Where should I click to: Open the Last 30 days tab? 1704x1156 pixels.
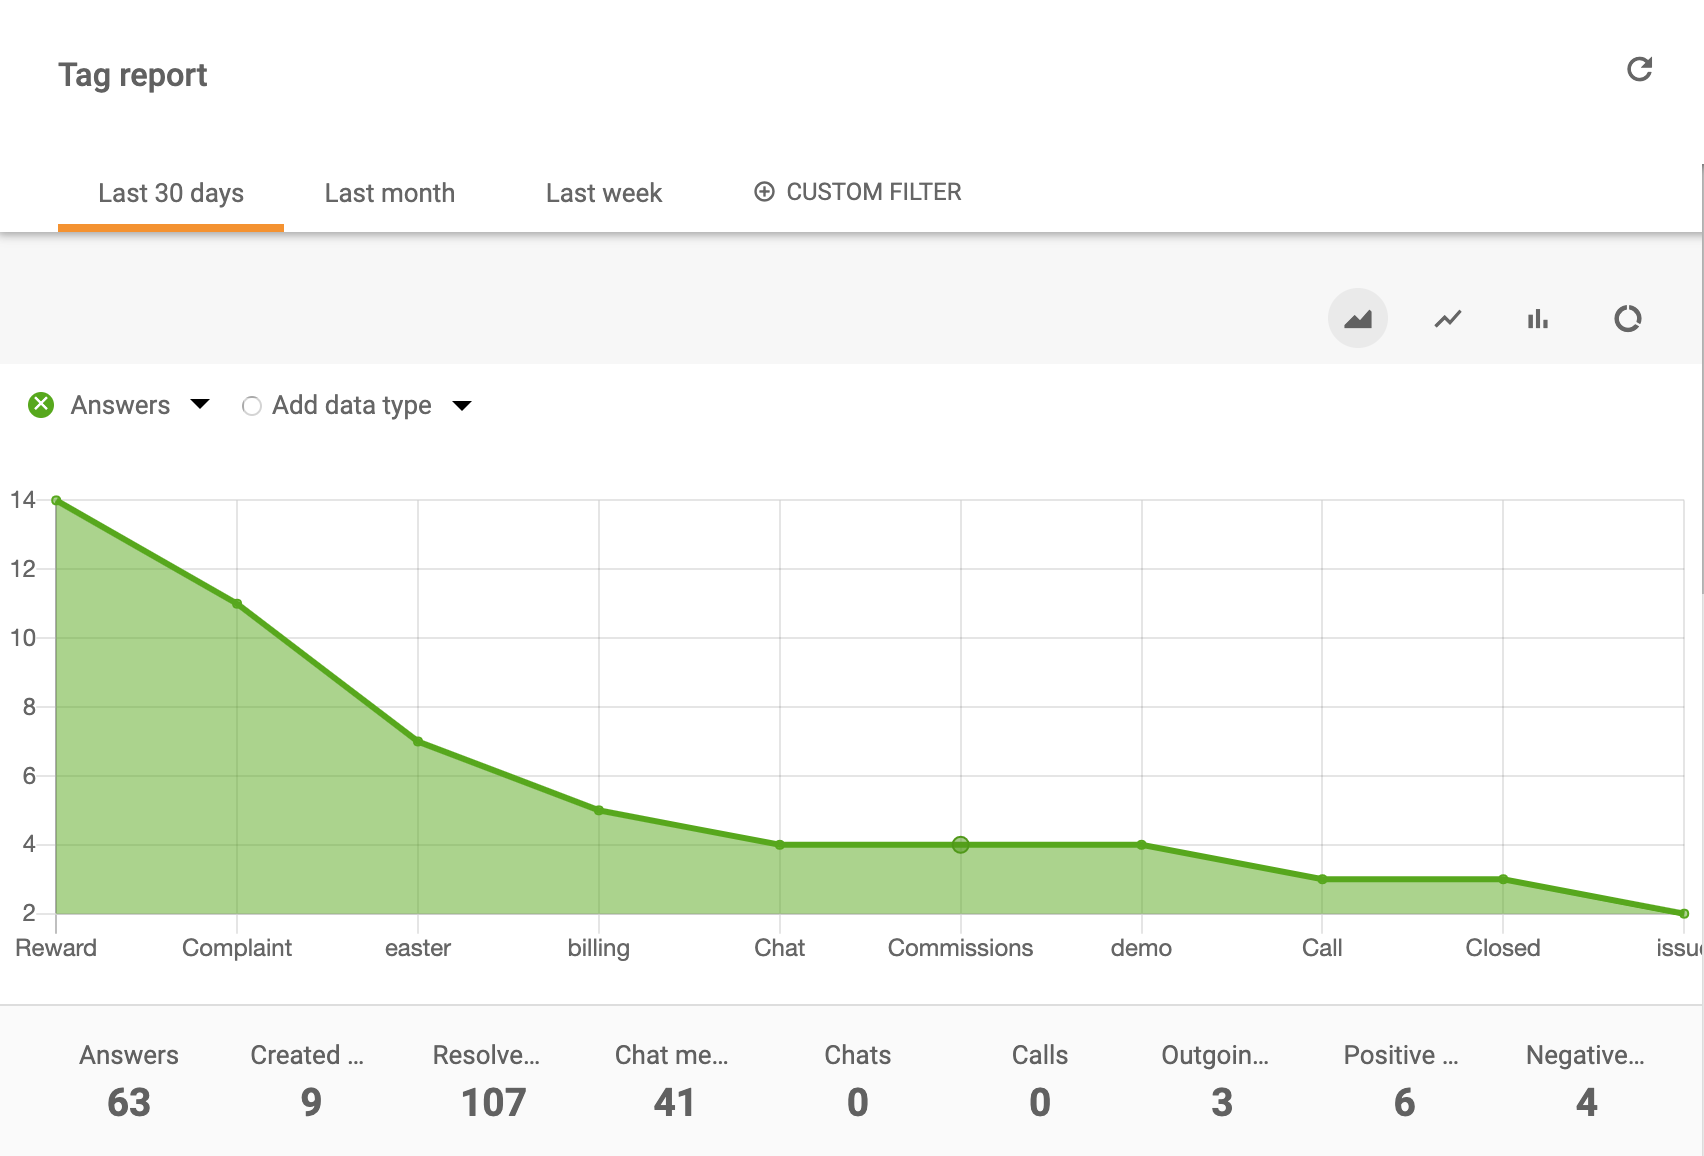171,193
